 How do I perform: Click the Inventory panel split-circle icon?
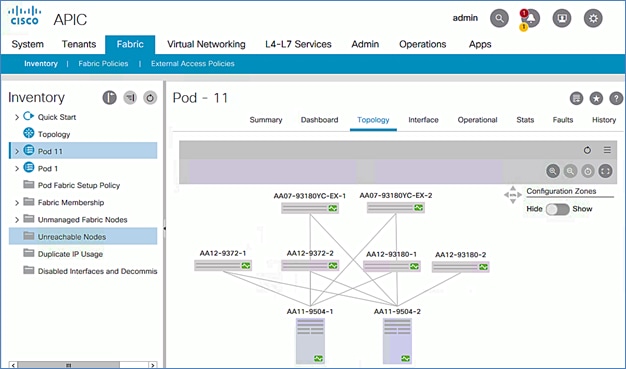click(x=109, y=97)
